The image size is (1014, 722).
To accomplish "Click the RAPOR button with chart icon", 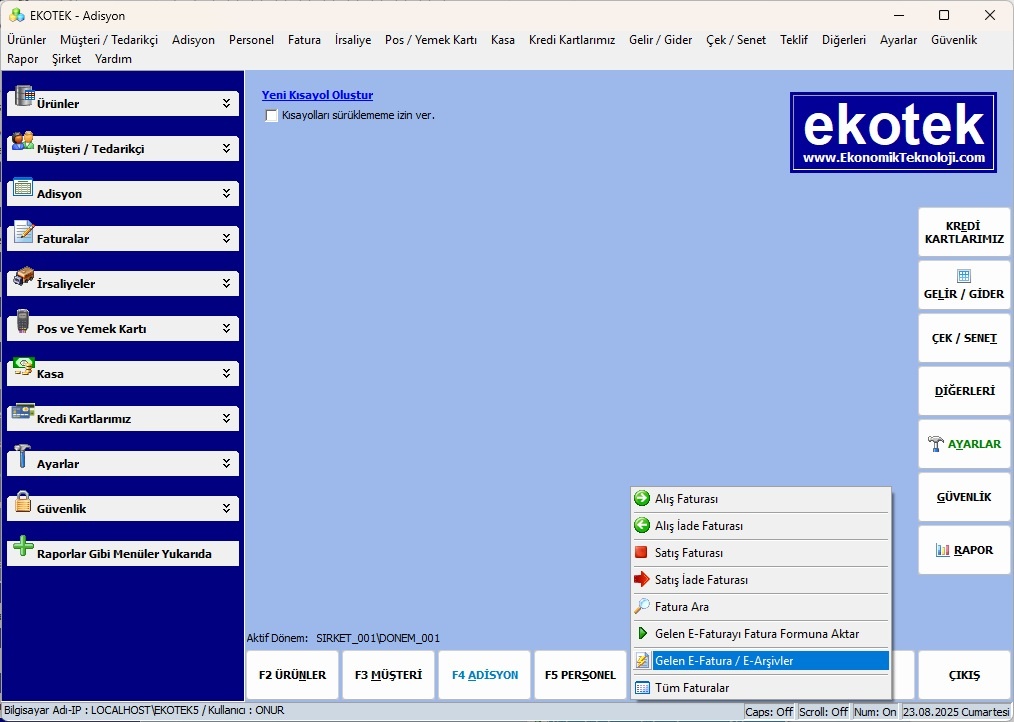I will (964, 550).
